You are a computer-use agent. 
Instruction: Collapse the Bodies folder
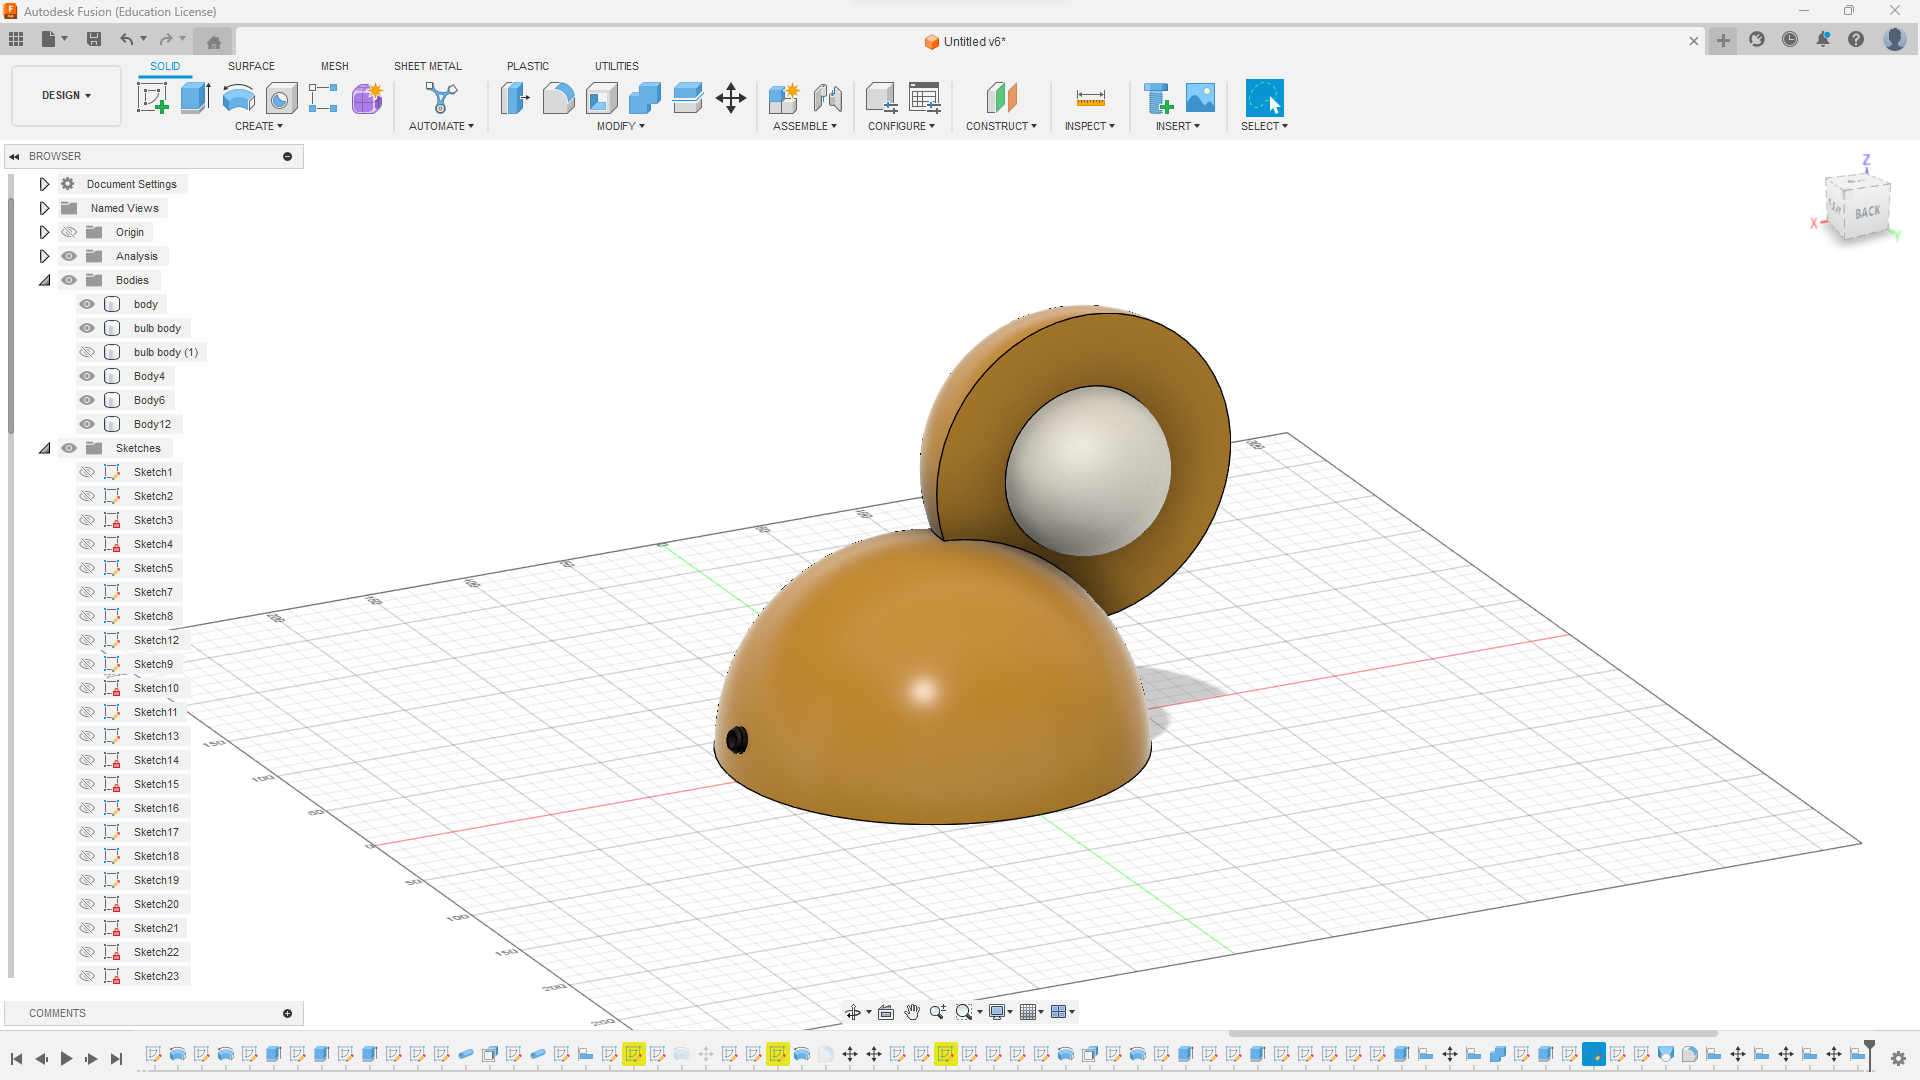coord(44,280)
